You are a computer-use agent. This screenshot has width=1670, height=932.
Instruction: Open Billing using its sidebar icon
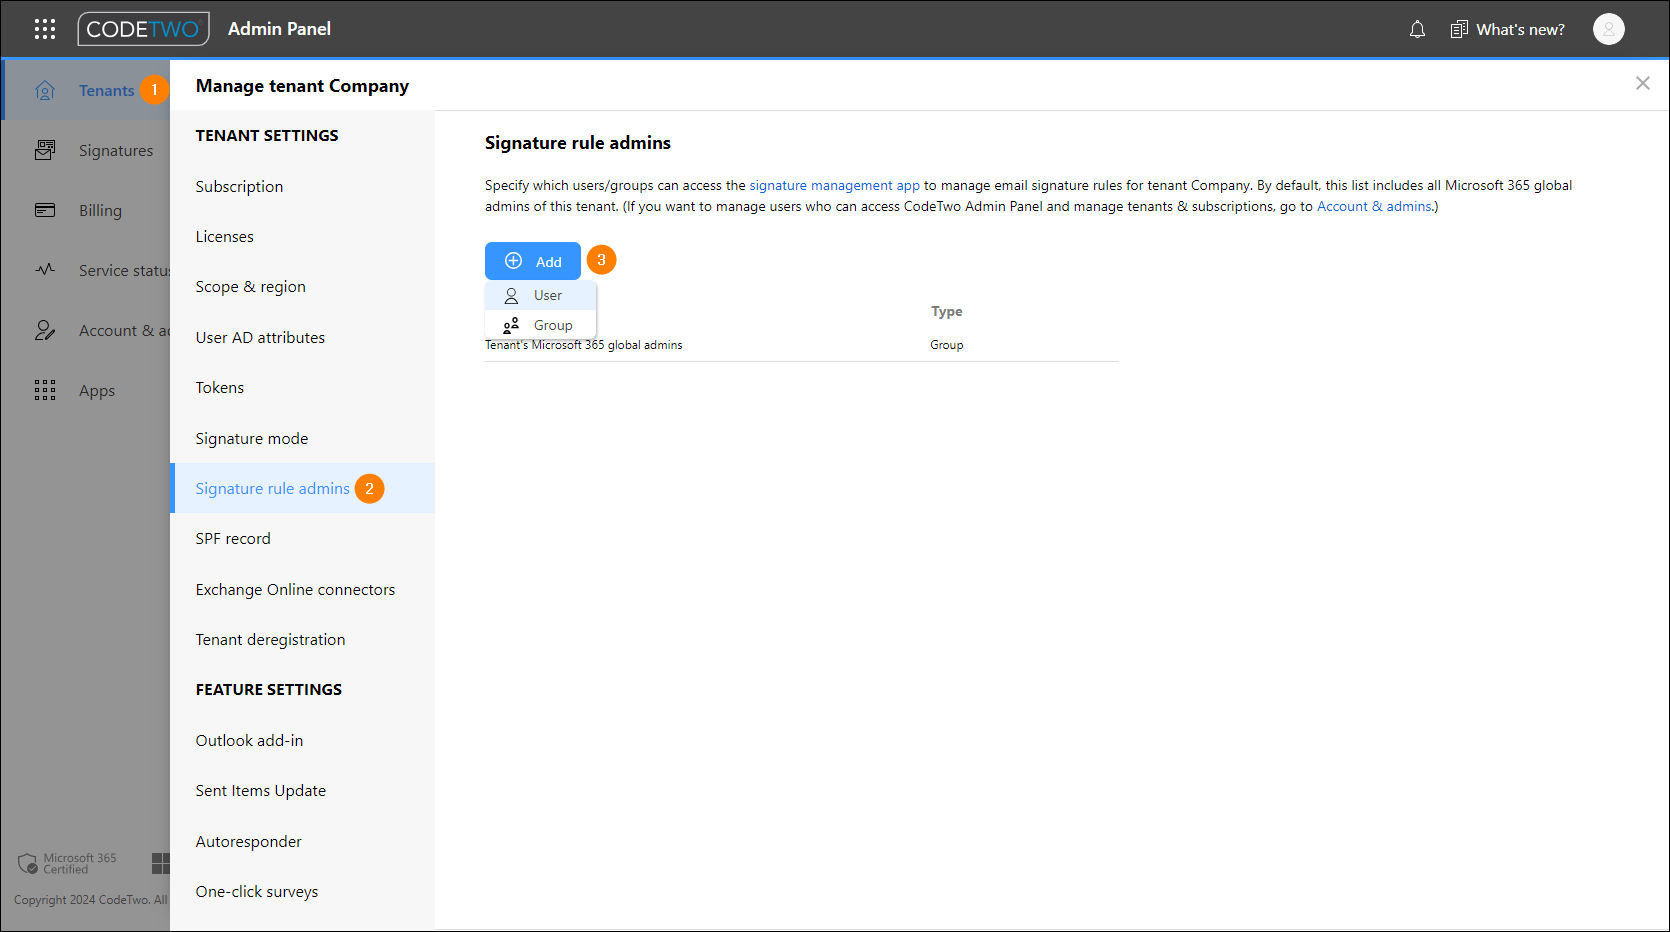[45, 210]
